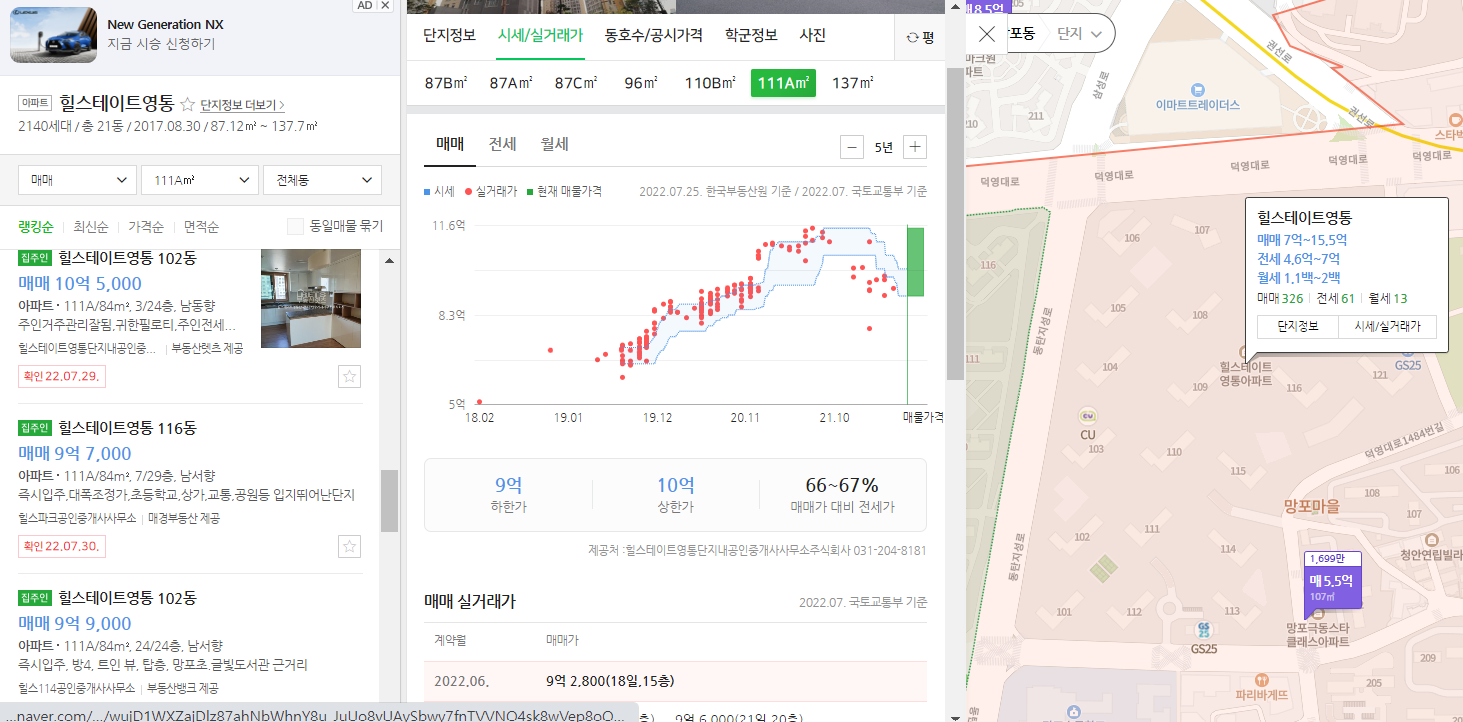Screen dimensions: 1463x722
Task: Open the 단지 dropdown on map
Action: 1080,34
